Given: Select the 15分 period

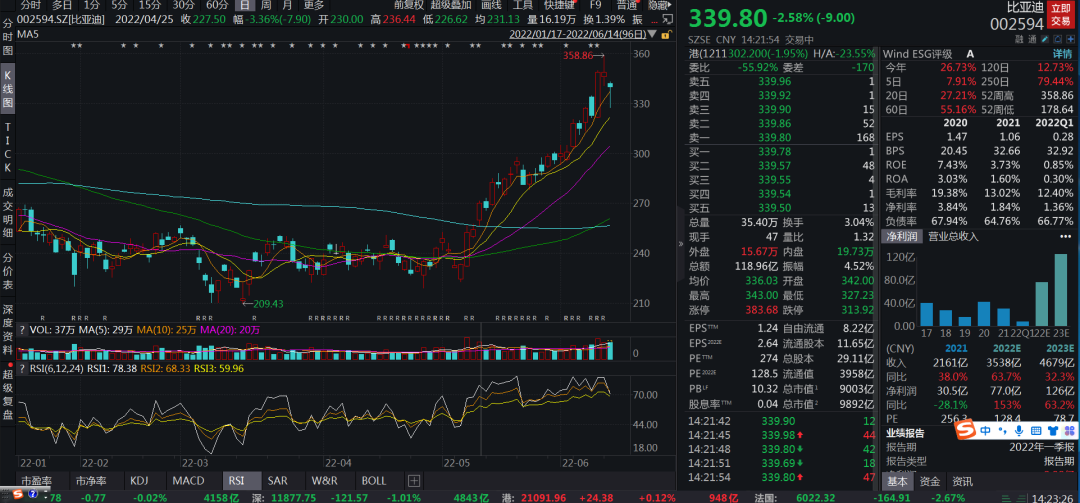Looking at the screenshot, I should pyautogui.click(x=149, y=5).
